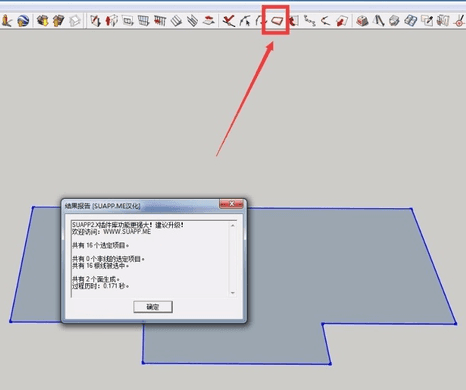Image resolution: width=466 pixels, height=390 pixels.
Task: Select the curve-with-cursor arc tool icon
Action: tap(245, 21)
